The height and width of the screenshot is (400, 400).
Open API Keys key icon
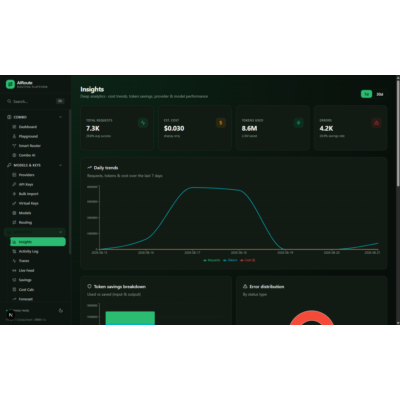click(14, 184)
